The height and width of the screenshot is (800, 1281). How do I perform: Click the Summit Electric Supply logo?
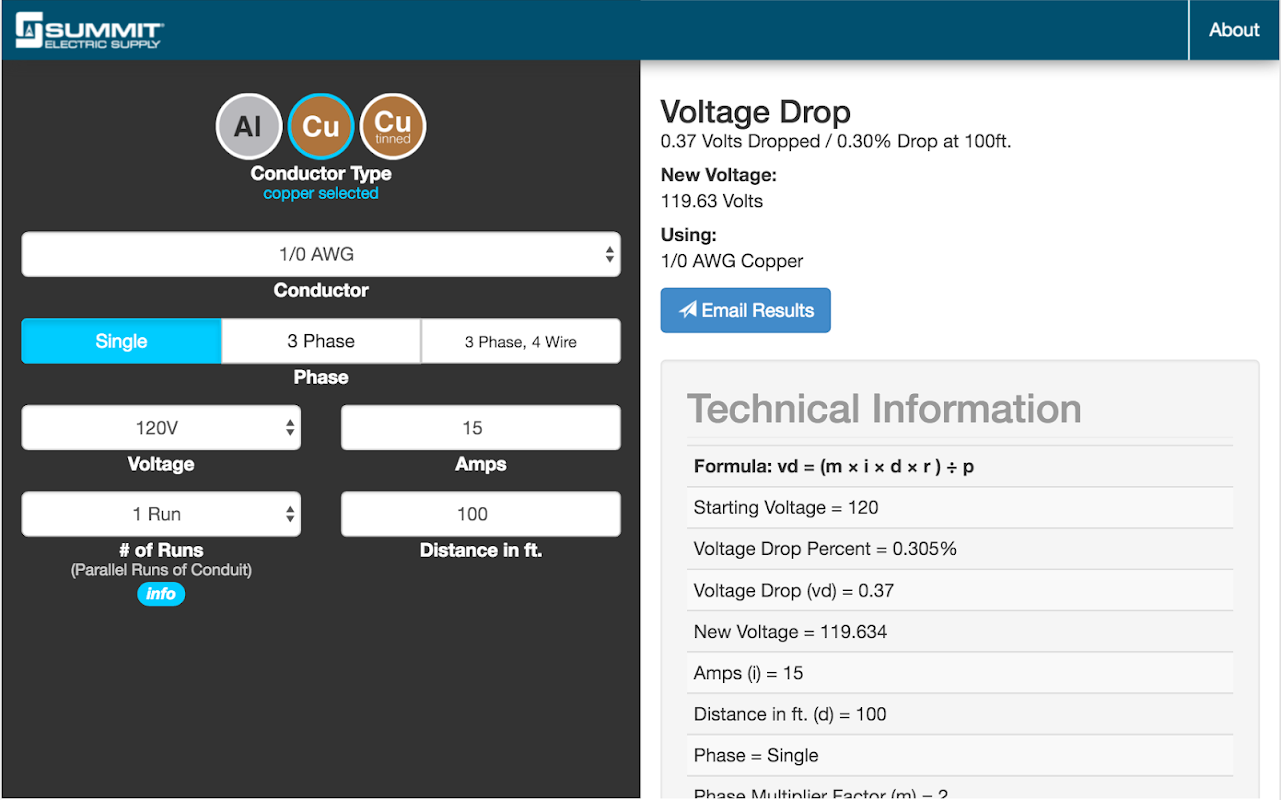coord(89,30)
